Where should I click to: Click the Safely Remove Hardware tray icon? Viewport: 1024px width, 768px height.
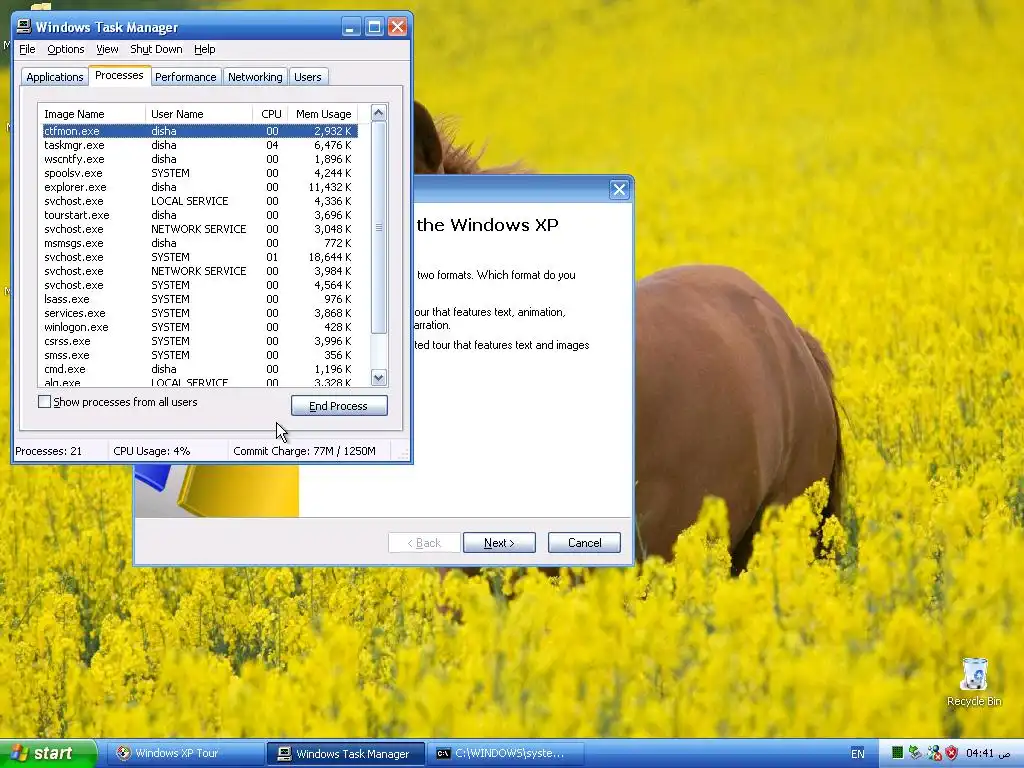click(915, 753)
